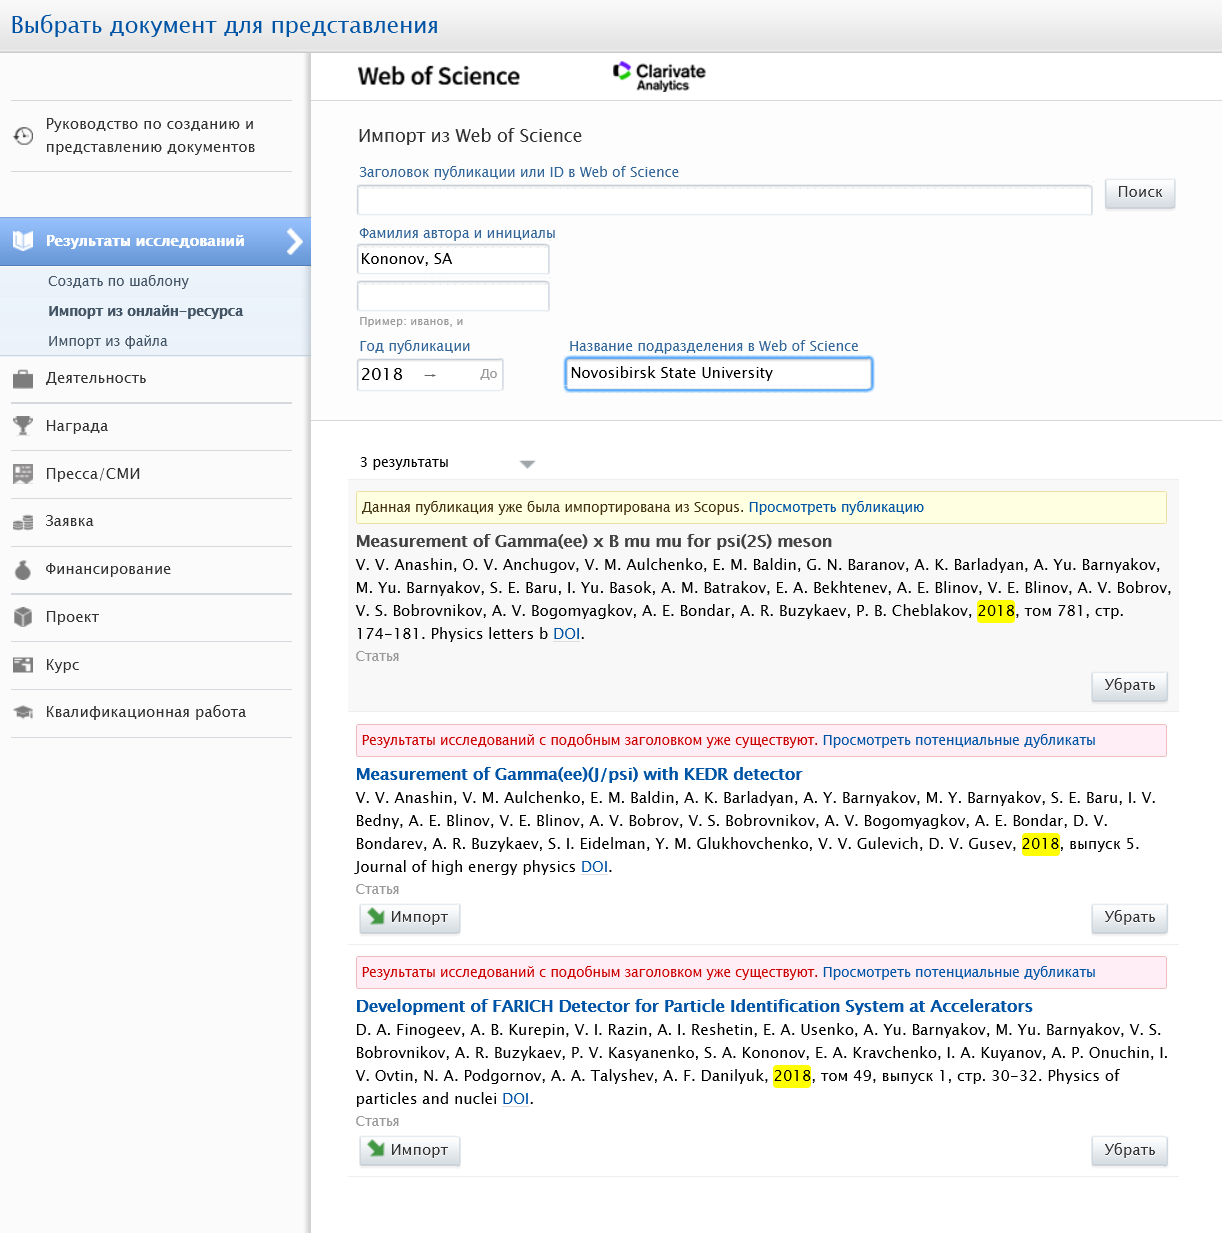This screenshot has height=1233, width=1222.
Task: Remove the KEDR detector result with Убрать
Action: coord(1129,917)
